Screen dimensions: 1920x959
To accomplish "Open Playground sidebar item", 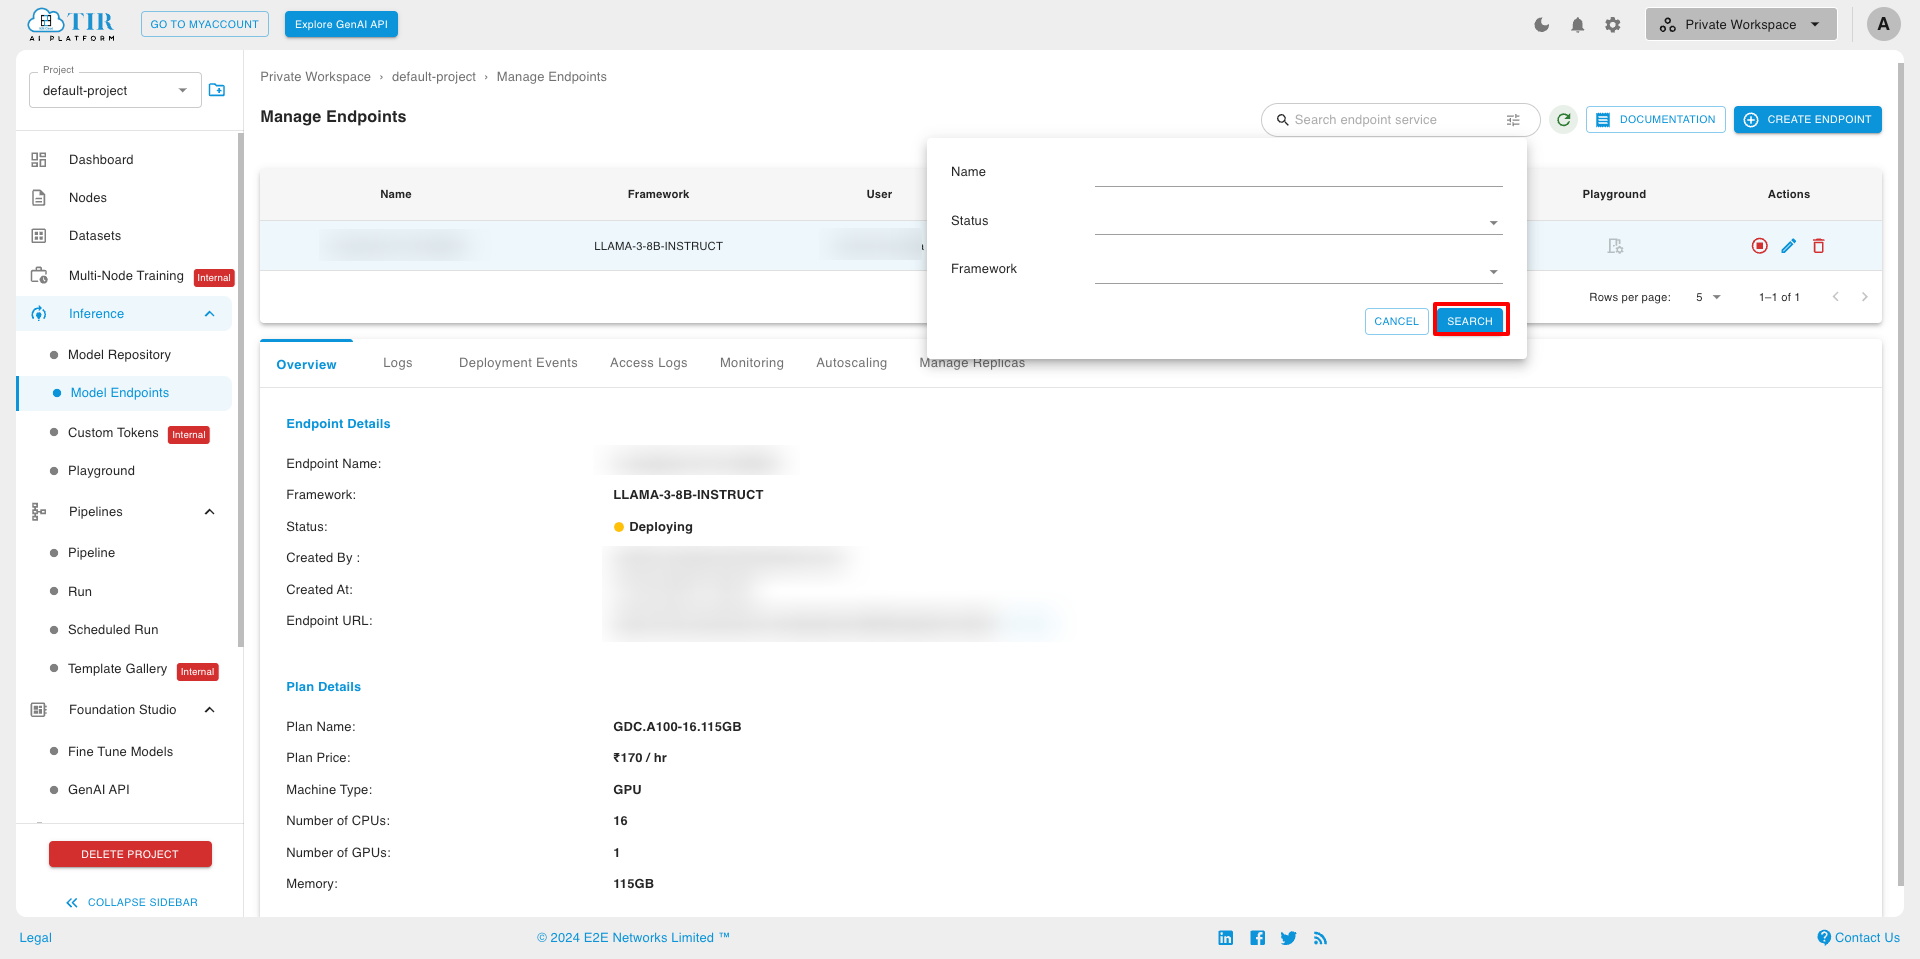I will coord(101,471).
